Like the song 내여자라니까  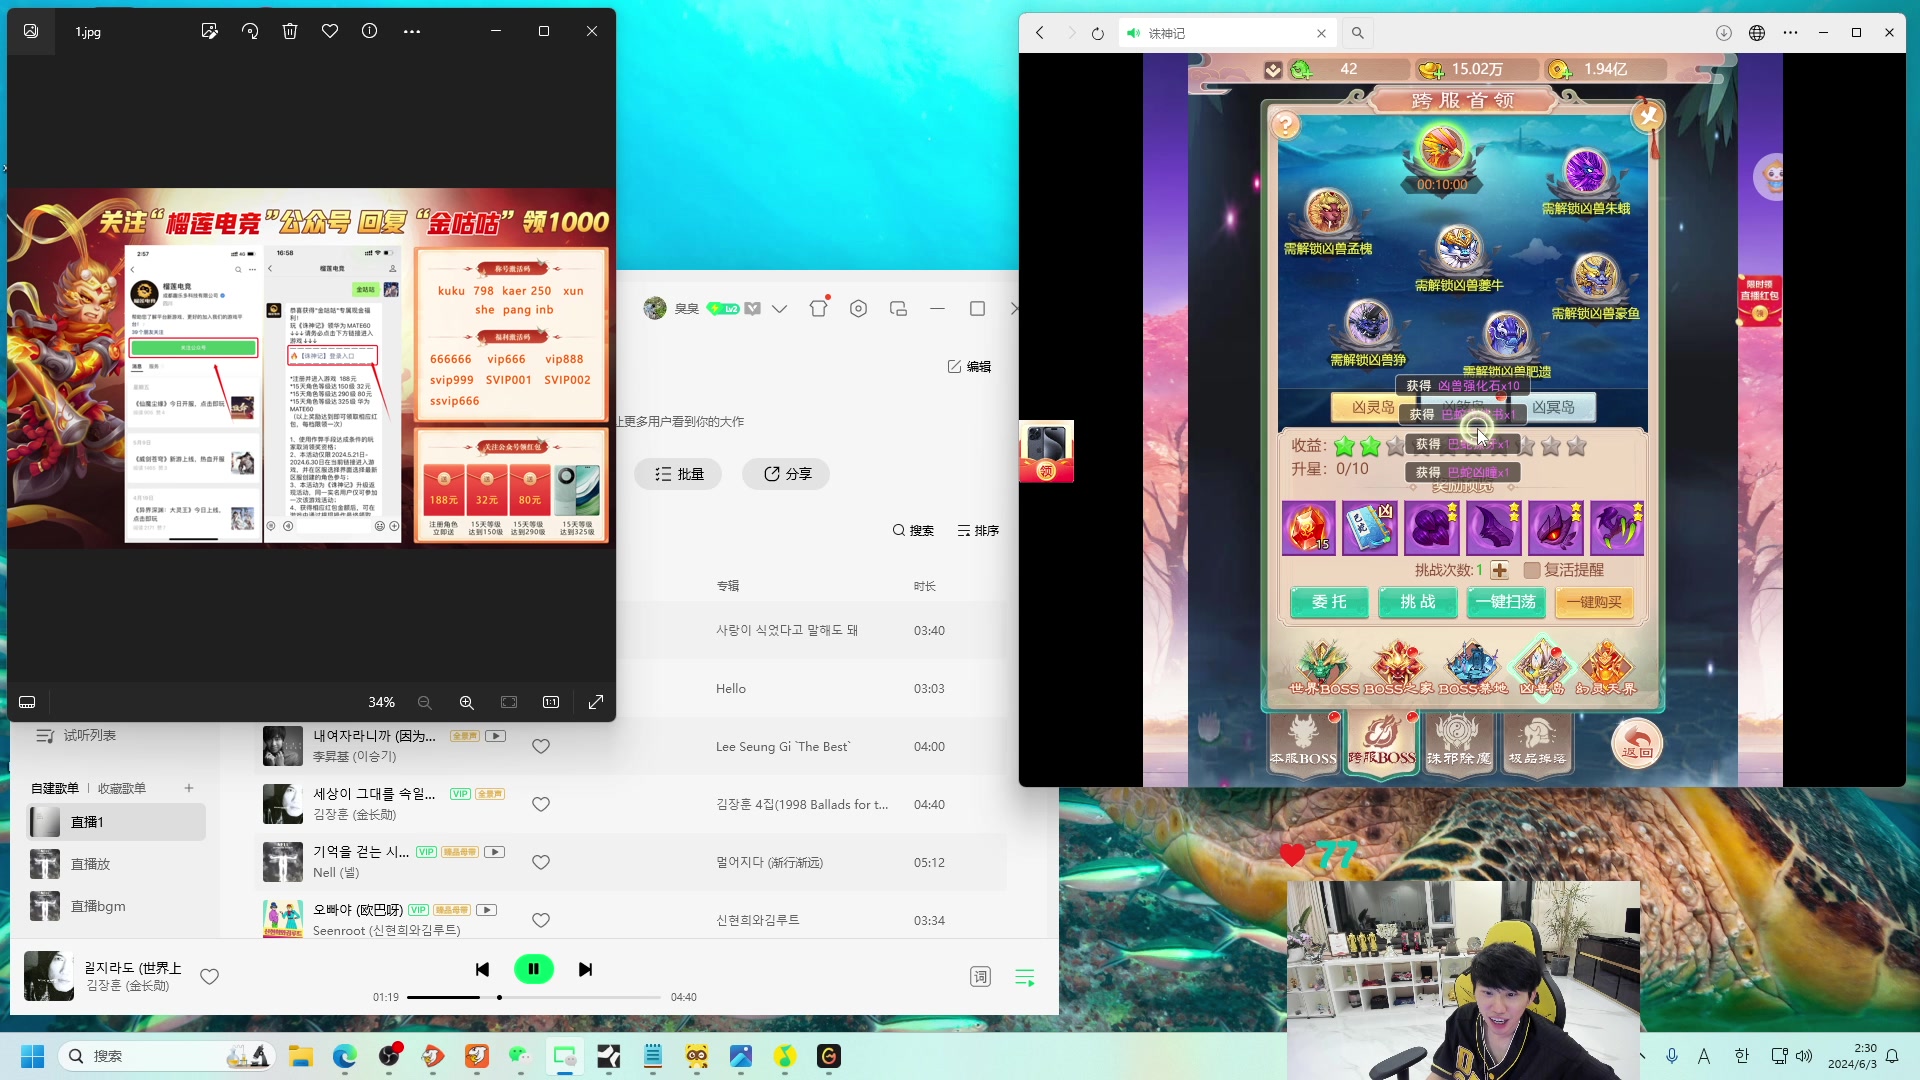(x=541, y=746)
